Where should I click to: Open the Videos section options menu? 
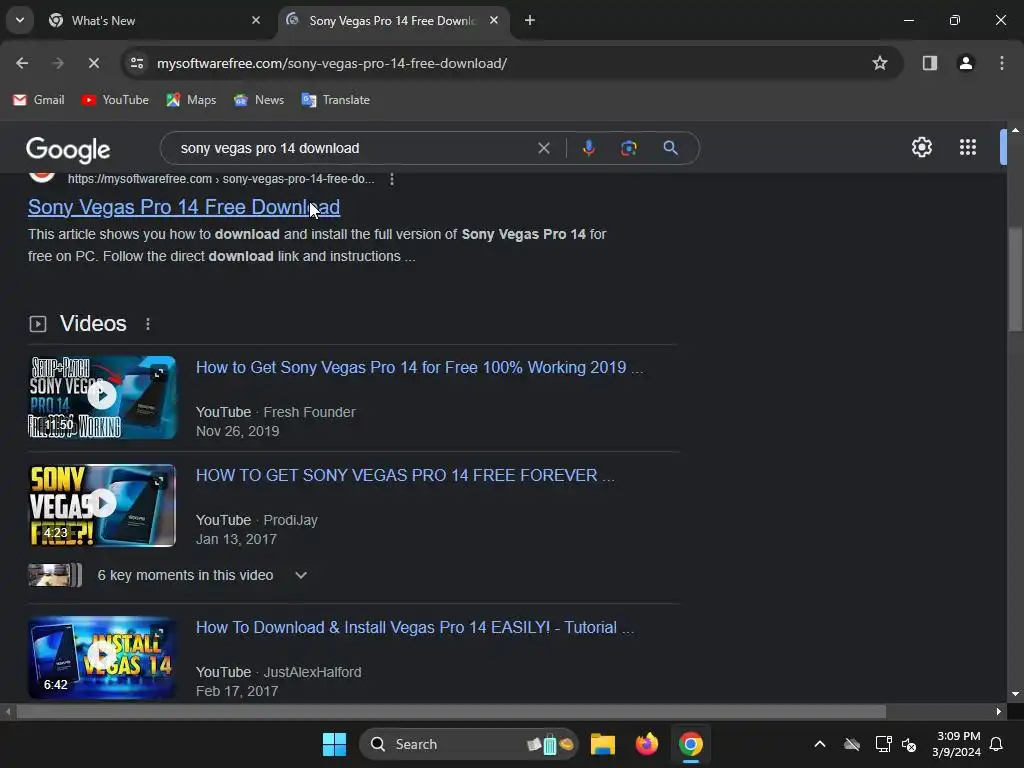(x=148, y=324)
